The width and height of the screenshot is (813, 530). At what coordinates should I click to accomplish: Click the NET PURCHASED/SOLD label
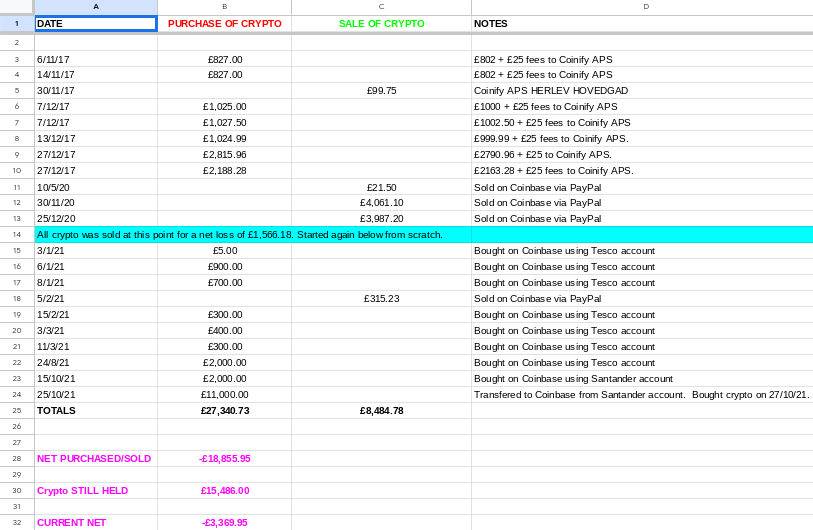coord(96,458)
